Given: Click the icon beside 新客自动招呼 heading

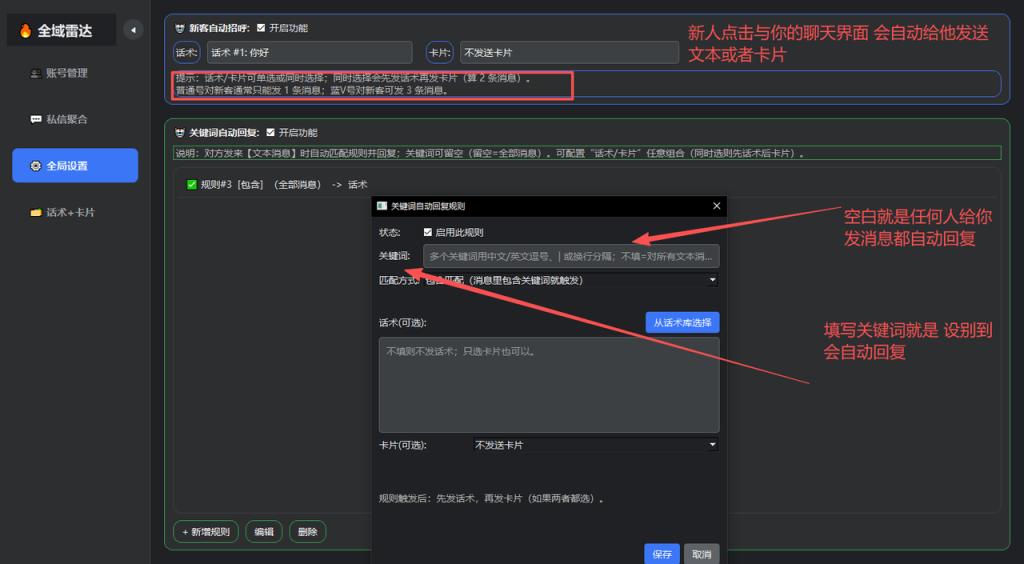Looking at the screenshot, I should point(179,29).
